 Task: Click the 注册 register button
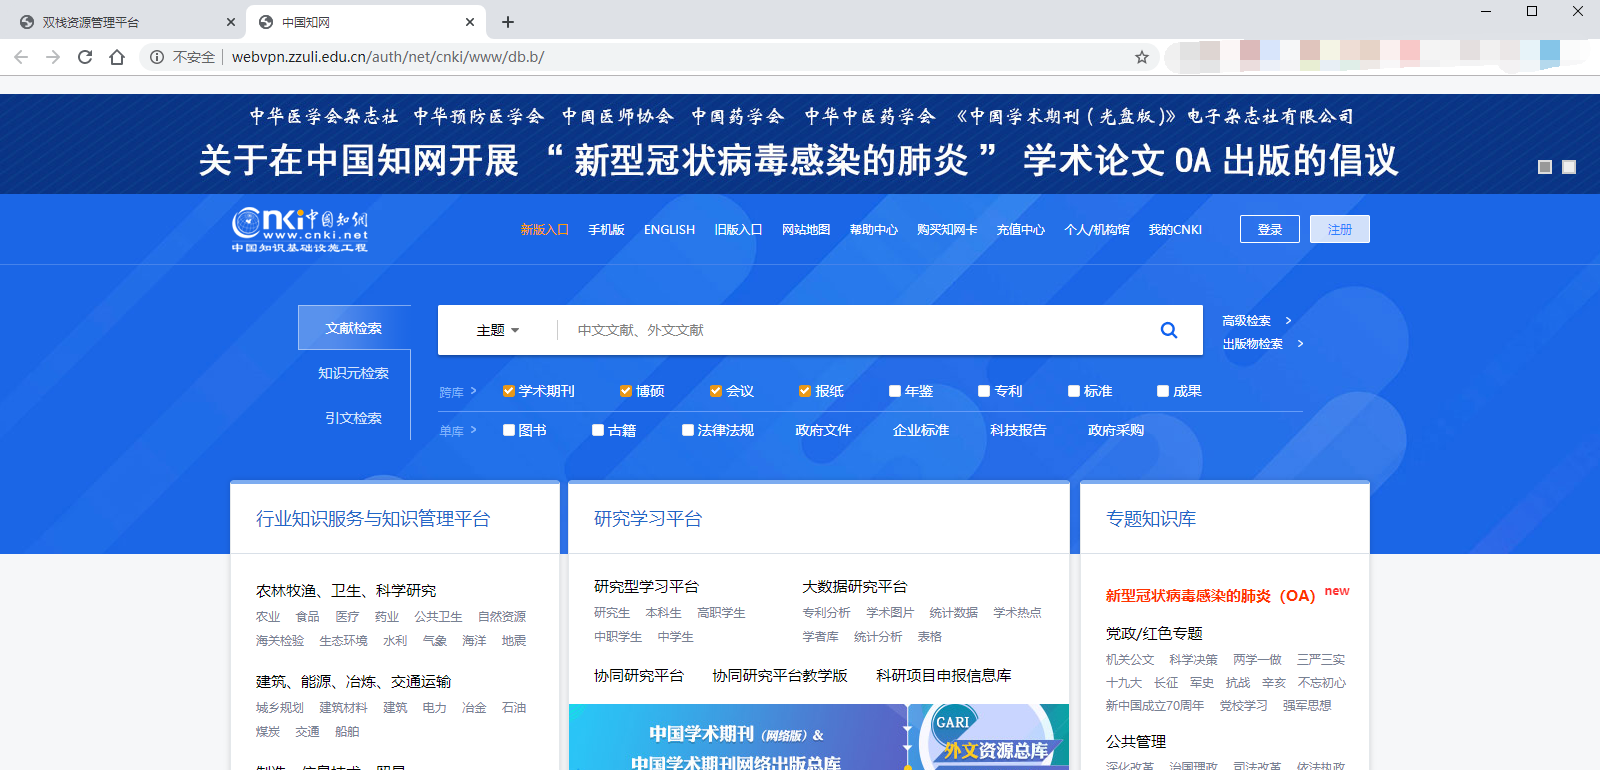tap(1340, 229)
